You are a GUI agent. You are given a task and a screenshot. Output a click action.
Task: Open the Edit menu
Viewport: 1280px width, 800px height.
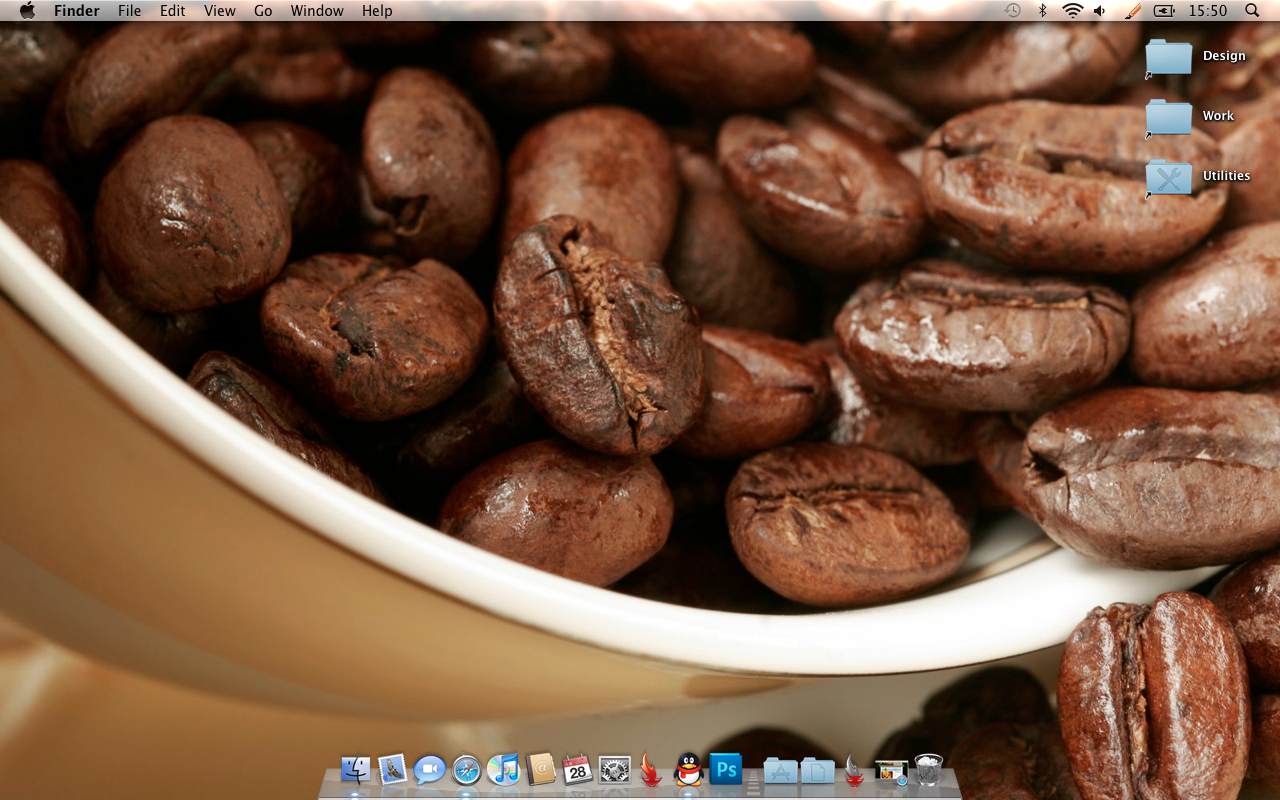[173, 11]
